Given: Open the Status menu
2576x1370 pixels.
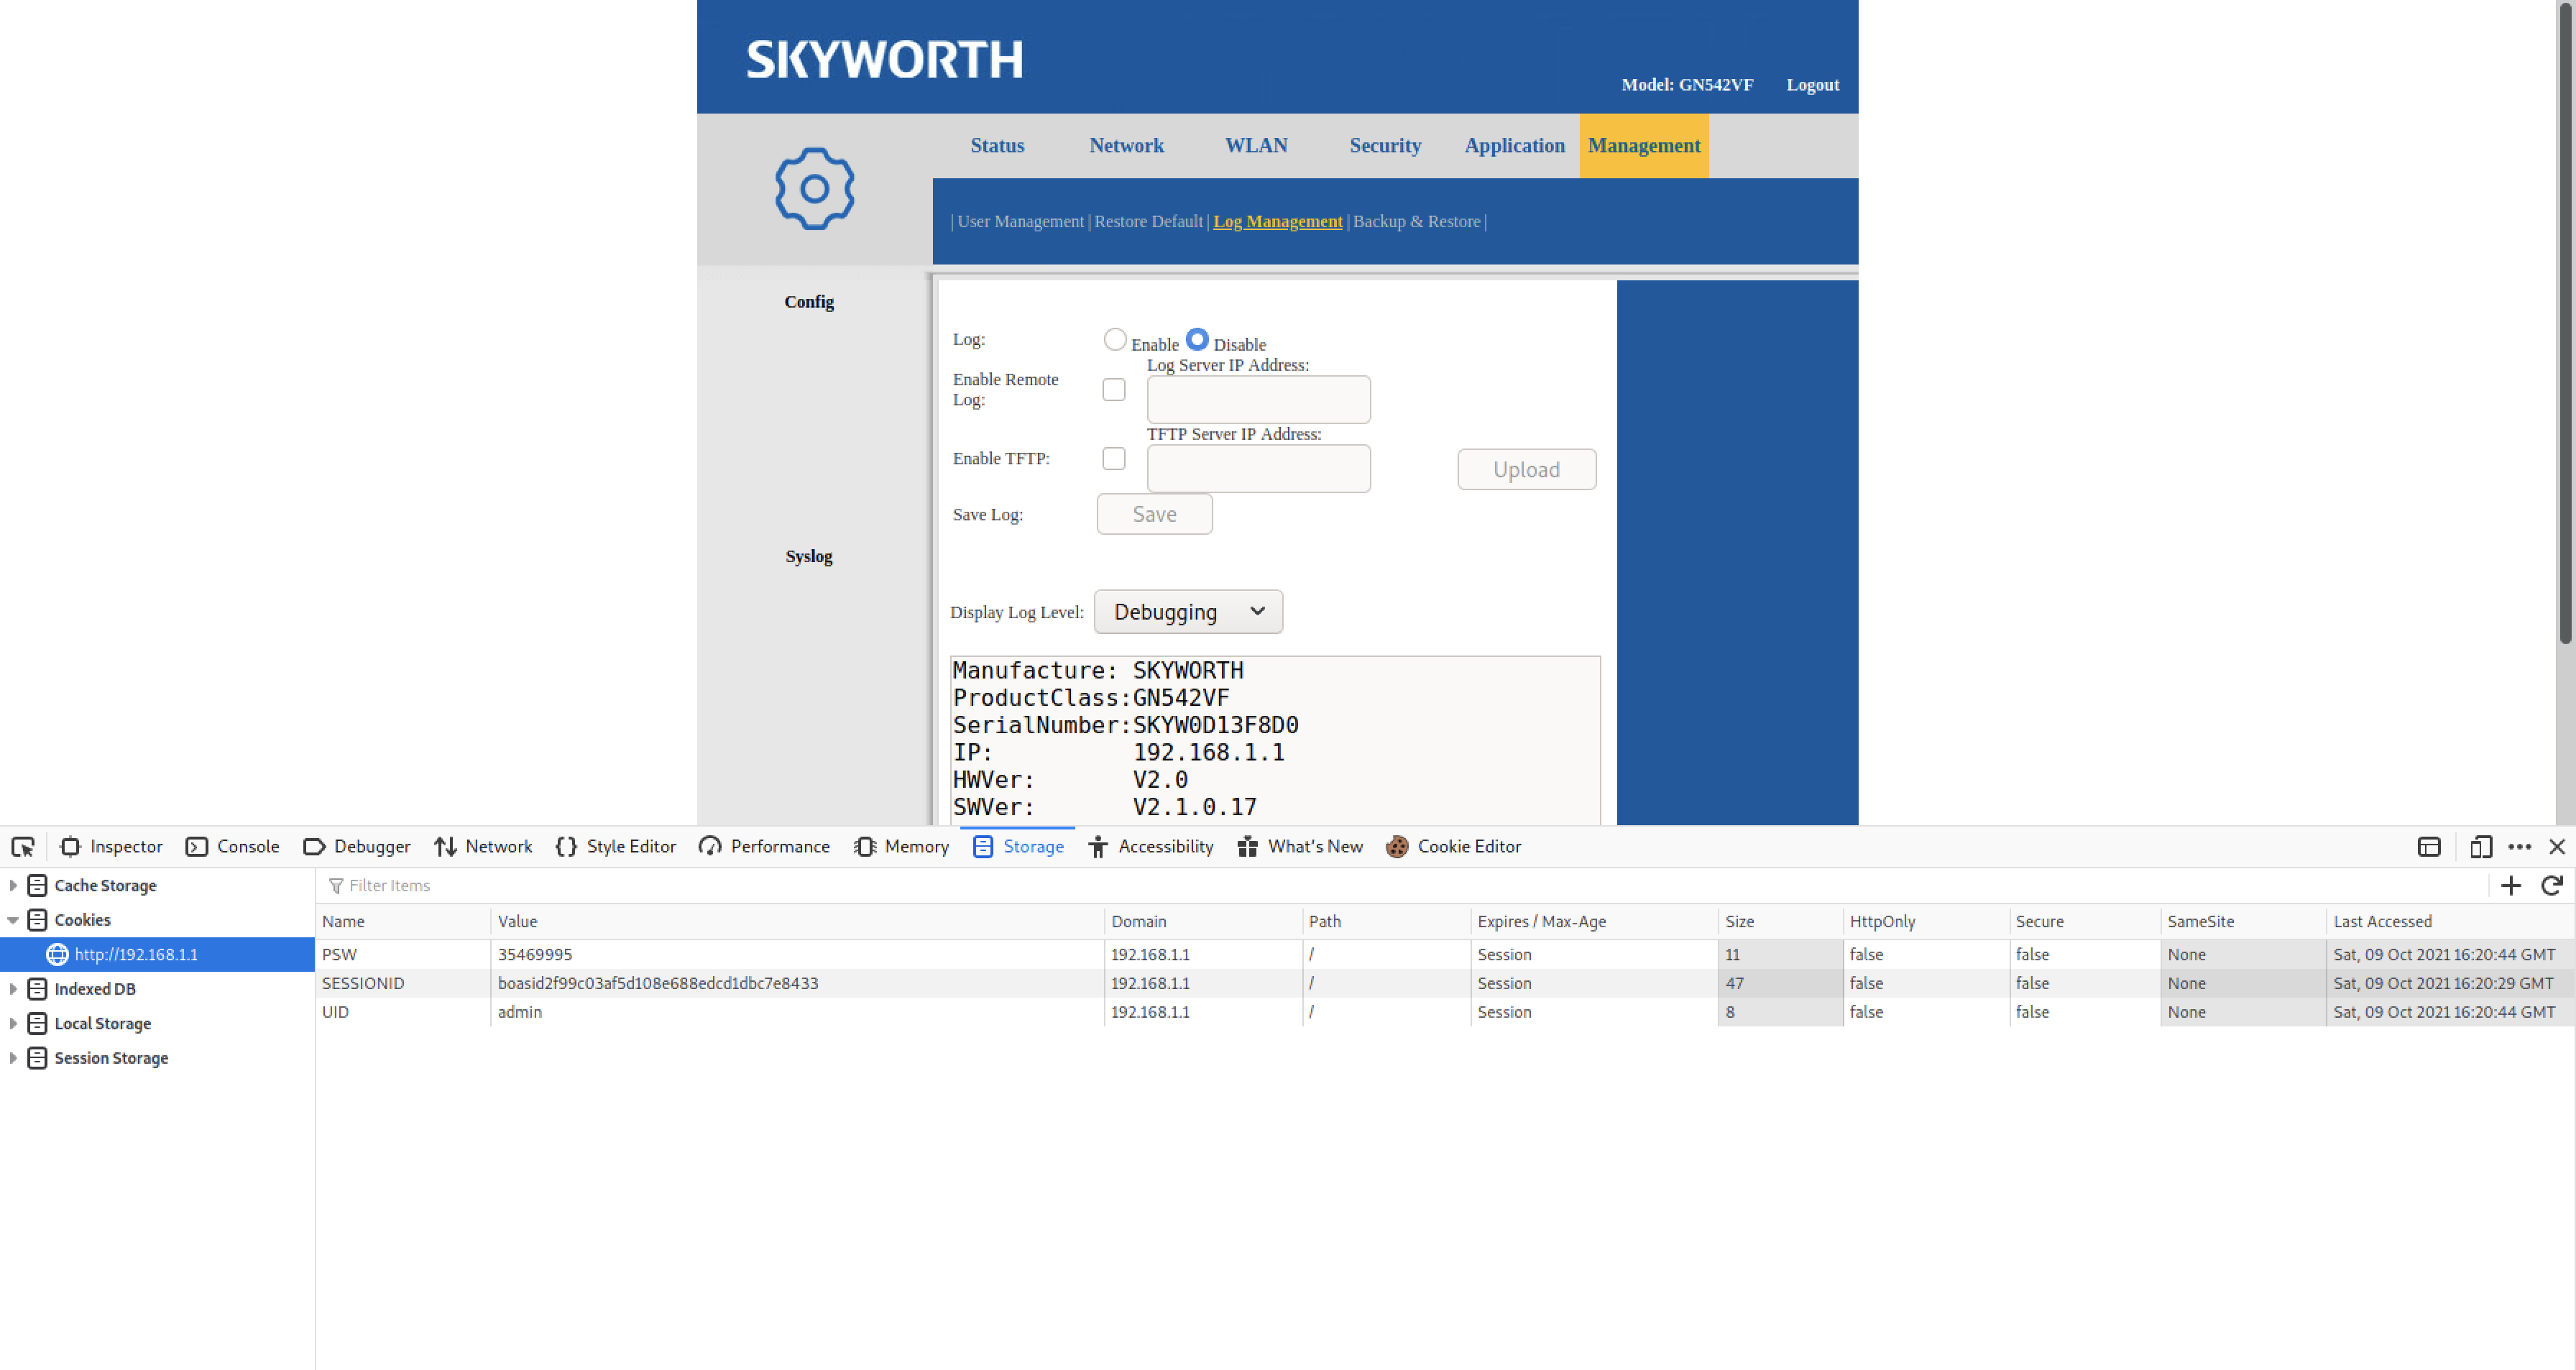Looking at the screenshot, I should point(998,146).
